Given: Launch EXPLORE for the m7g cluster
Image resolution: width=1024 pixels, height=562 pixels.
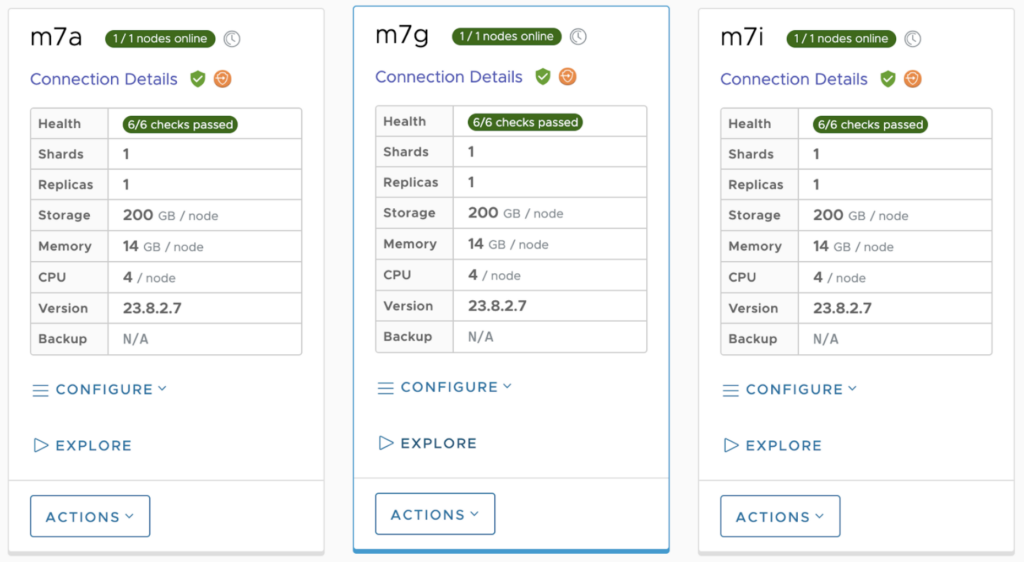Looking at the screenshot, I should point(428,443).
